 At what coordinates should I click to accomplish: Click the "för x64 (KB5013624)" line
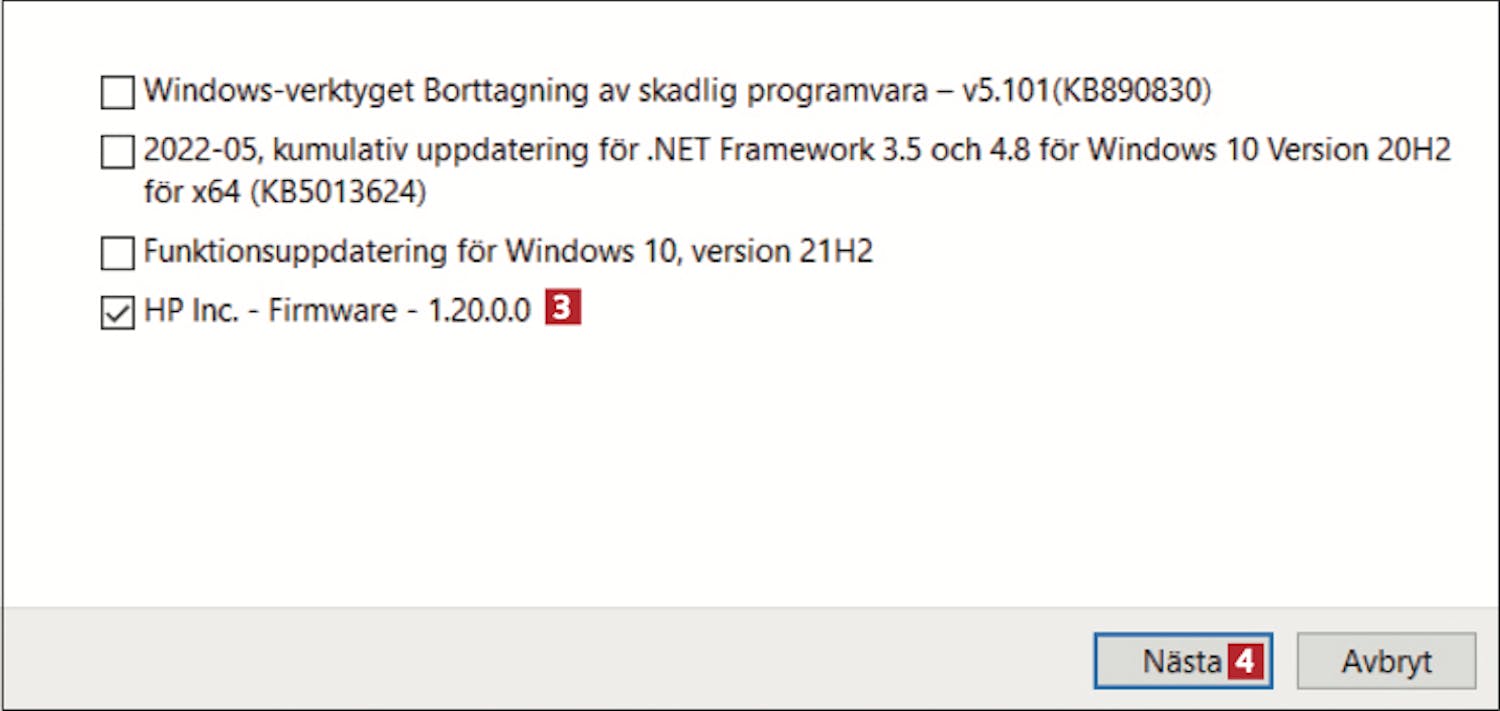pos(285,192)
